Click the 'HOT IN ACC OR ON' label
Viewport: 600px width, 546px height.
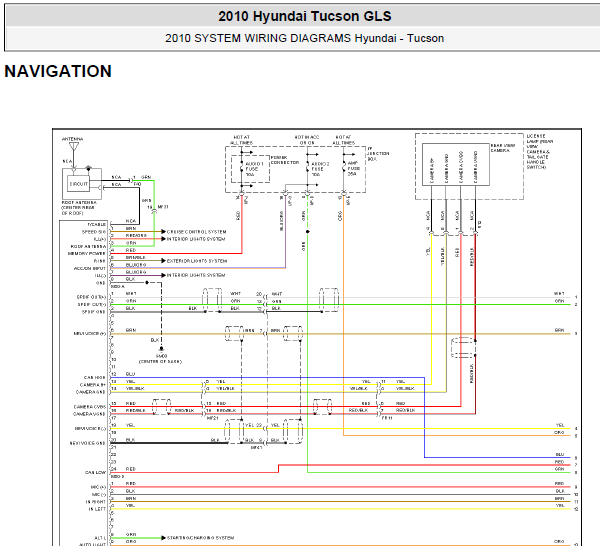[x=307, y=140]
